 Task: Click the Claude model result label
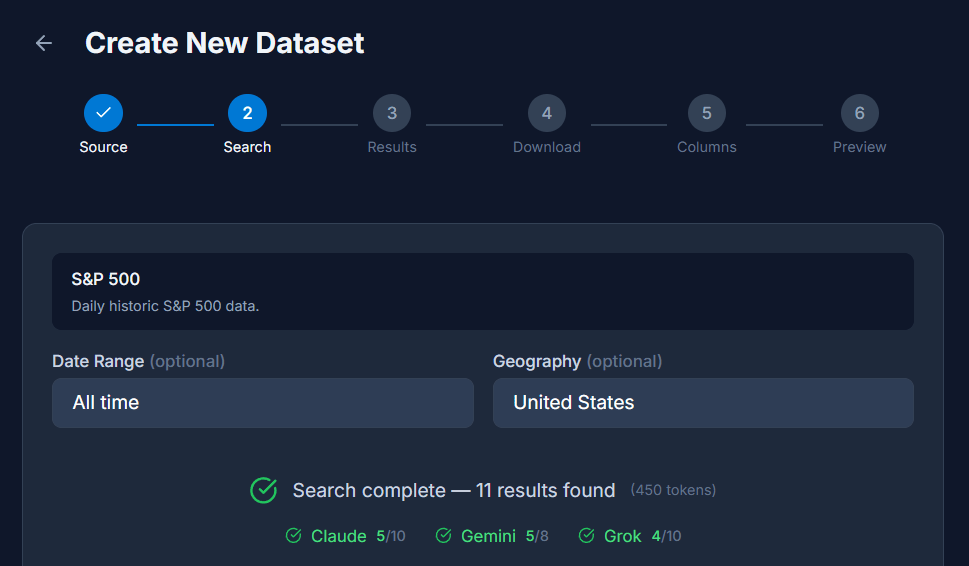(339, 536)
